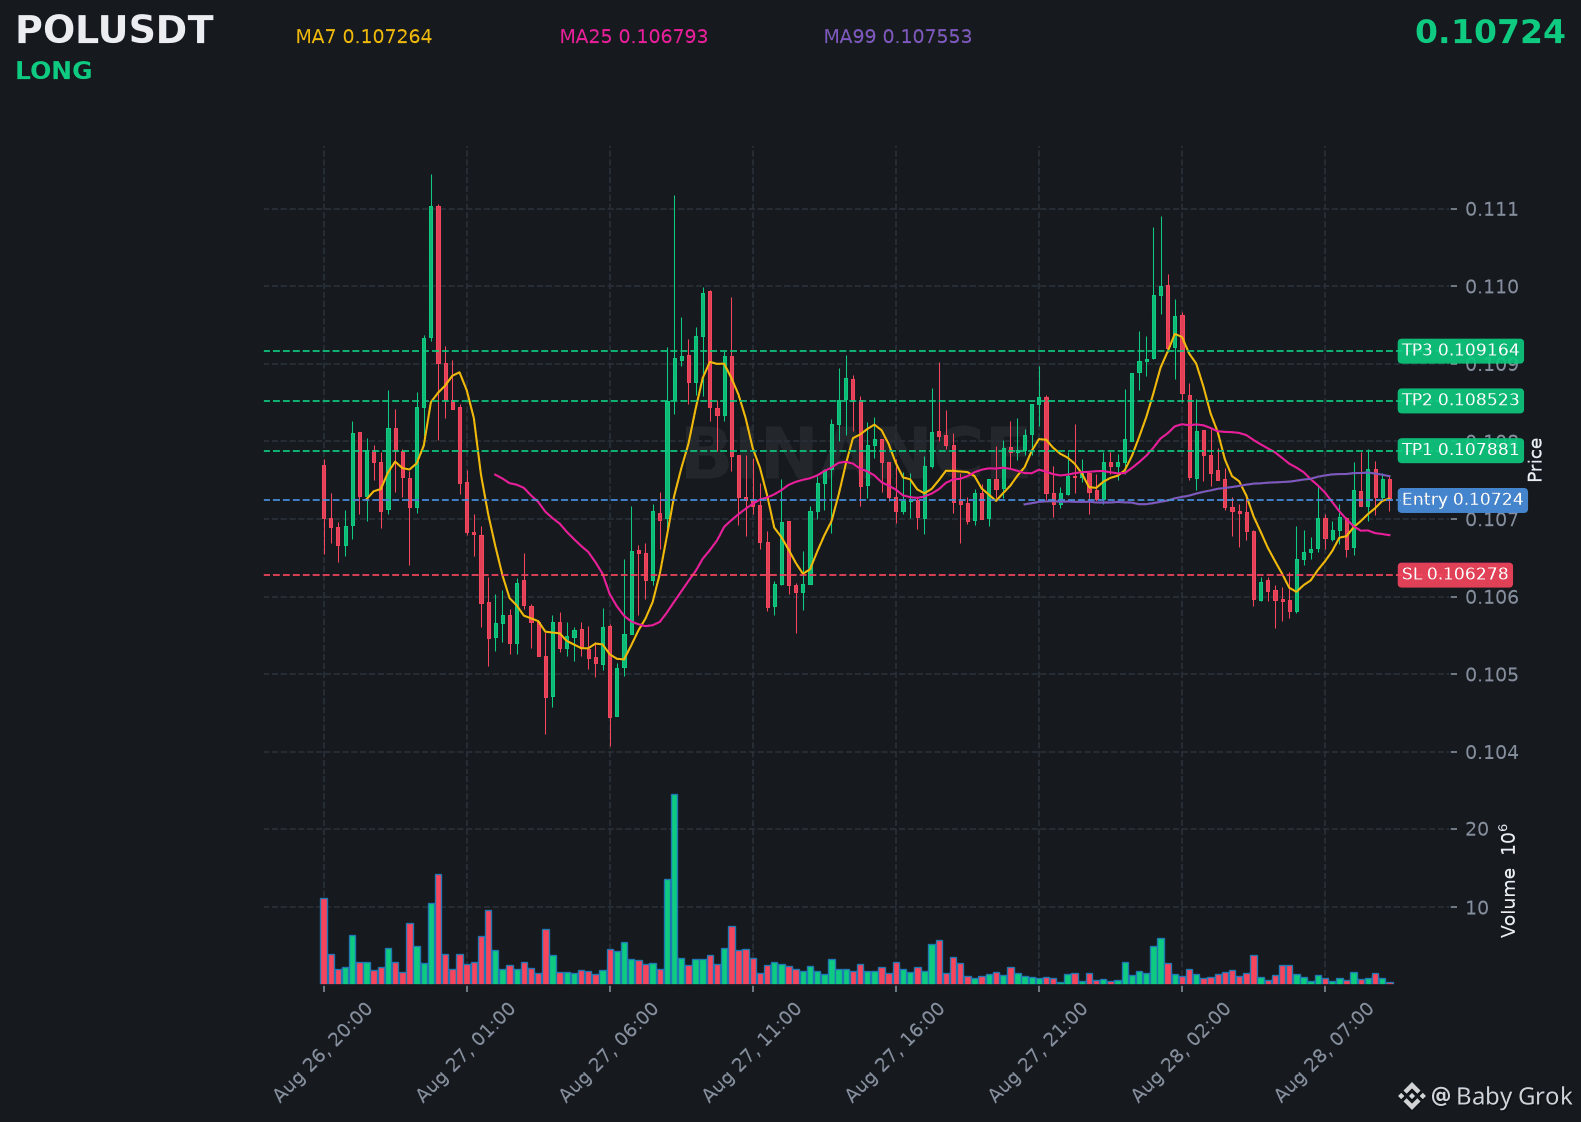The height and width of the screenshot is (1122, 1581).
Task: Click the Aug 27, 01:00 time label
Action: click(466, 1052)
